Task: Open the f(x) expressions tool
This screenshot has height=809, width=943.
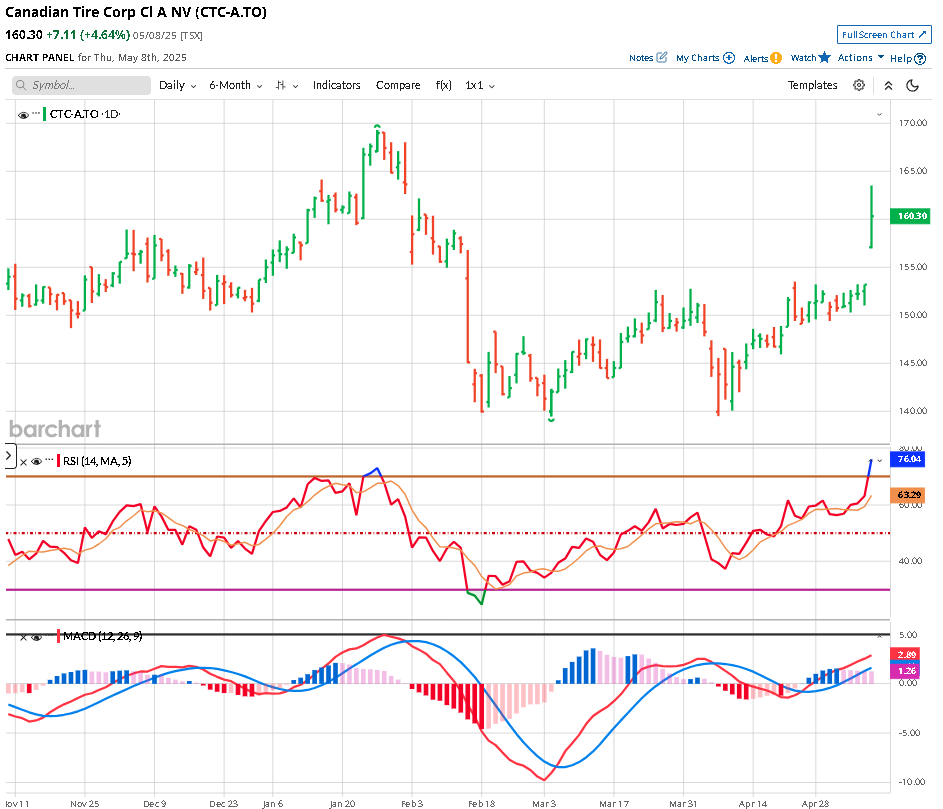Action: pos(442,86)
